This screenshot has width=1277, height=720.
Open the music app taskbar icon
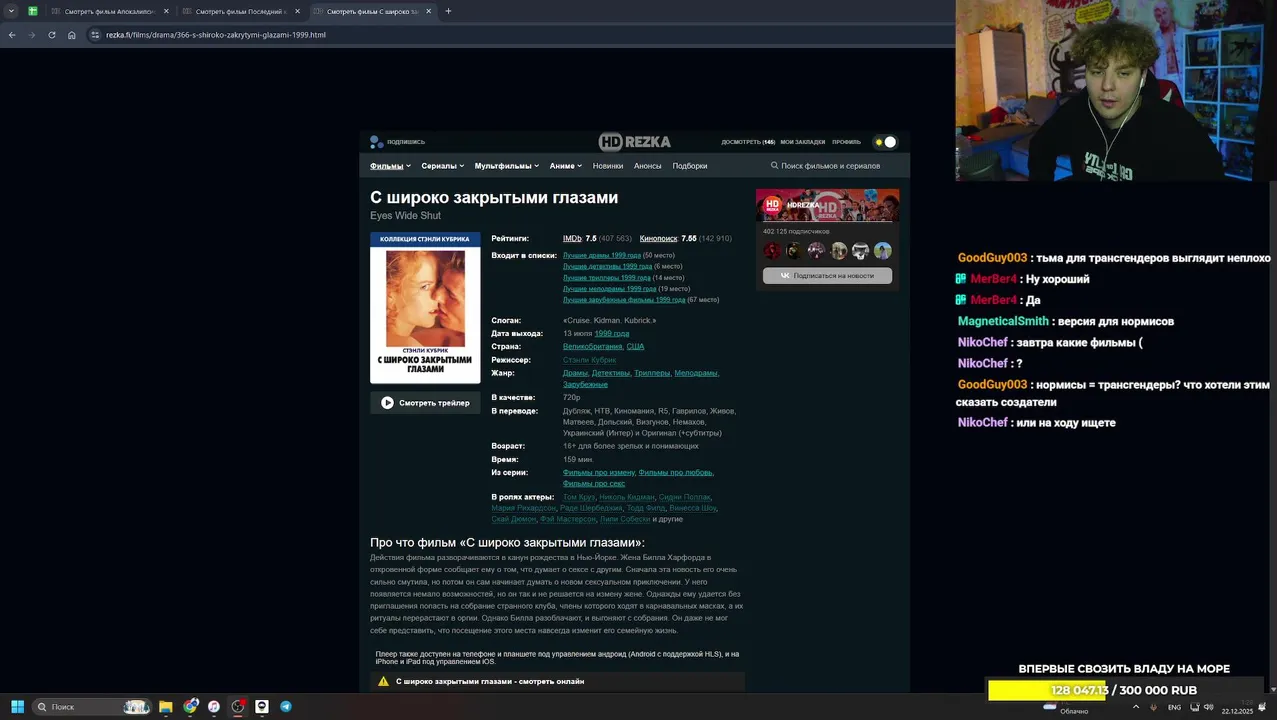tap(214, 707)
